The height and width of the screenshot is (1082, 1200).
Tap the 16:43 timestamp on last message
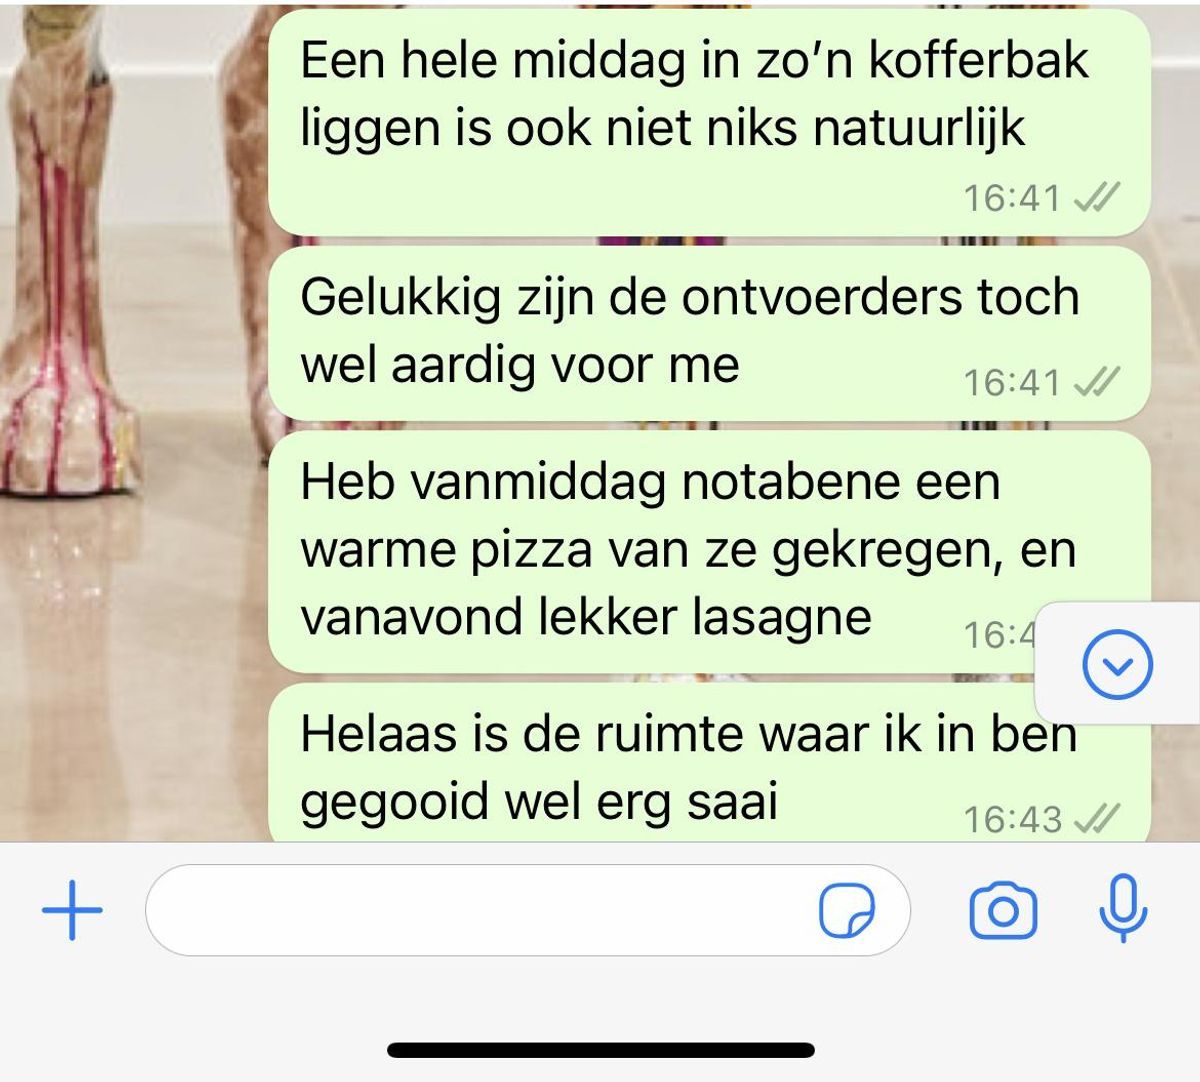1011,820
